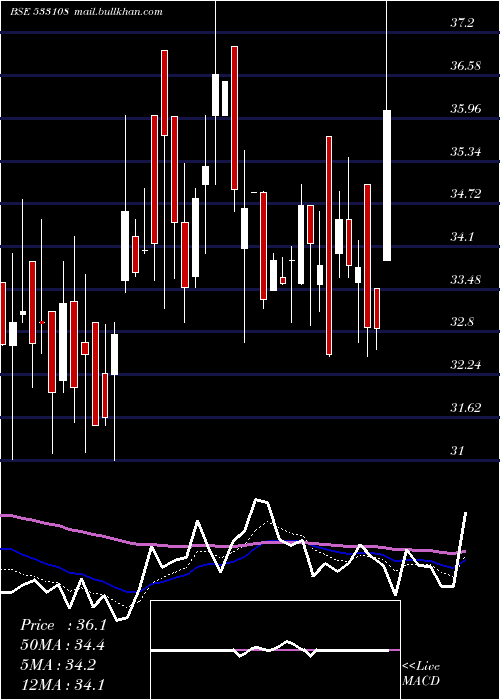Click the 32.24 price axis label
Viewport: 500px width, 700px height.
tap(465, 365)
